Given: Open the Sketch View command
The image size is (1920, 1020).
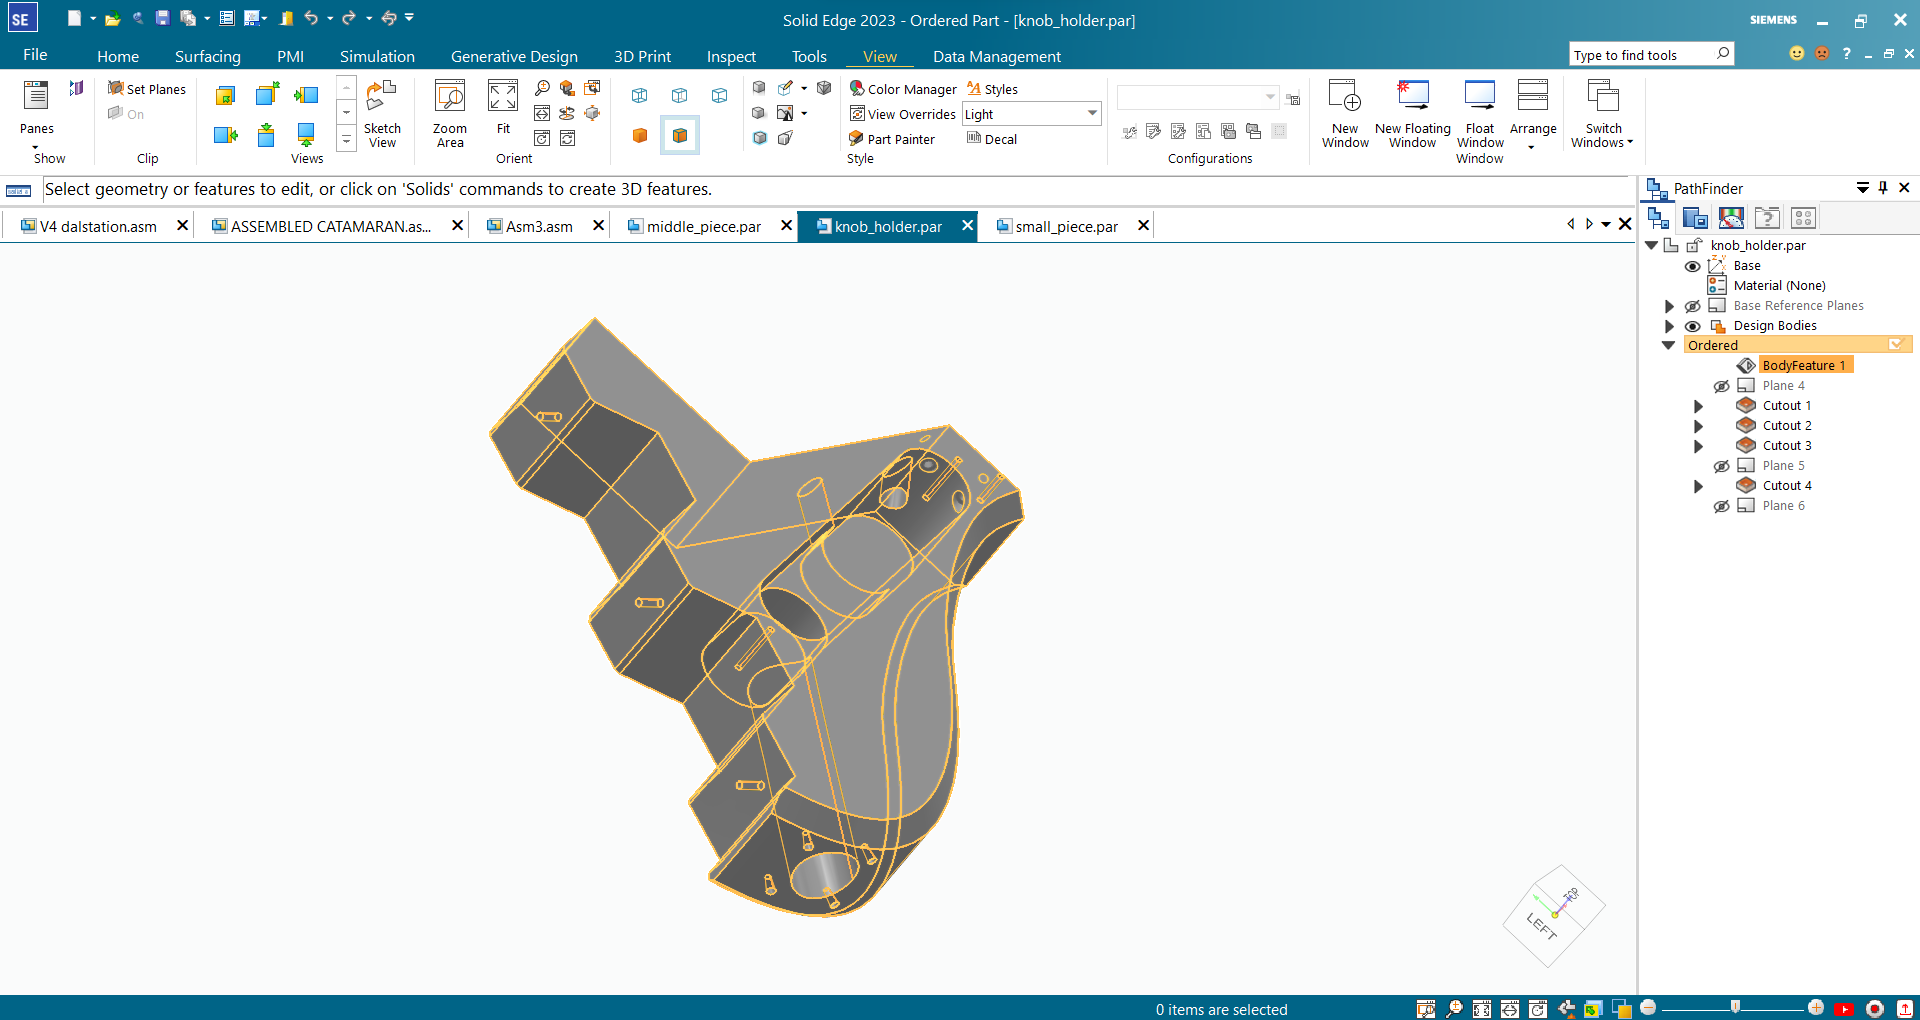Looking at the screenshot, I should tap(382, 113).
